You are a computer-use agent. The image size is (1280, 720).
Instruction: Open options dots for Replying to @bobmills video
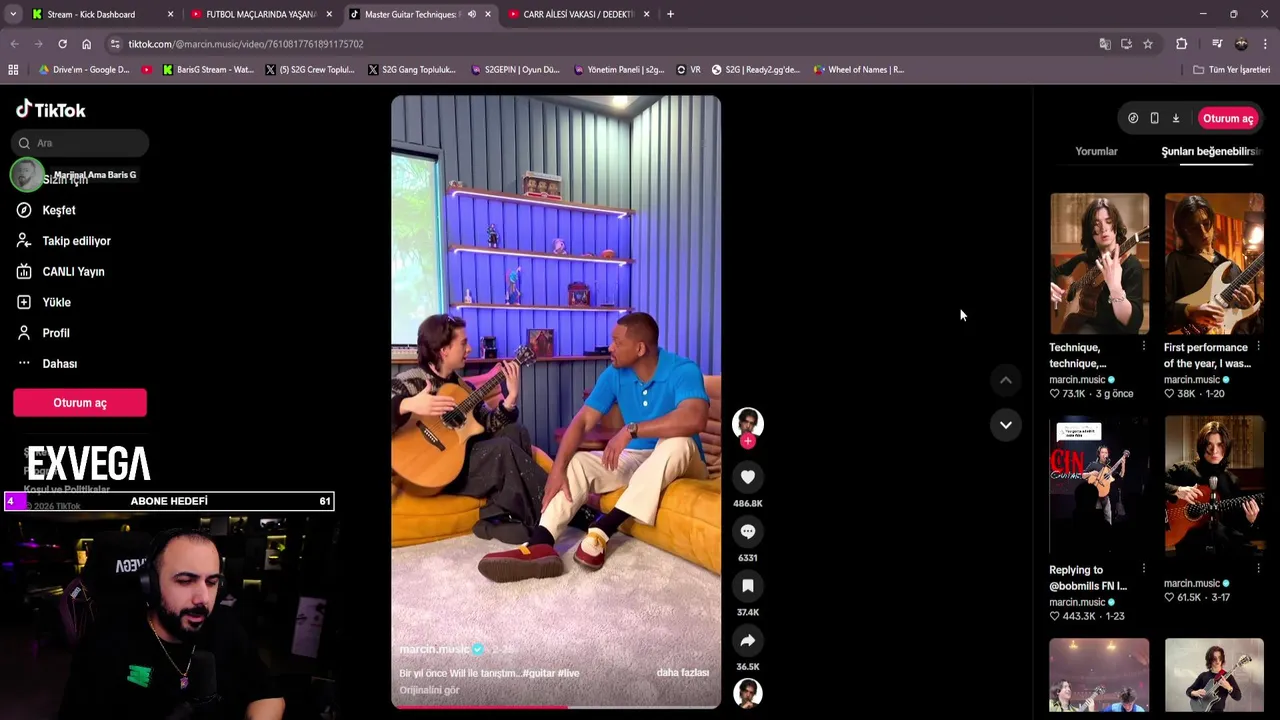coord(1143,569)
